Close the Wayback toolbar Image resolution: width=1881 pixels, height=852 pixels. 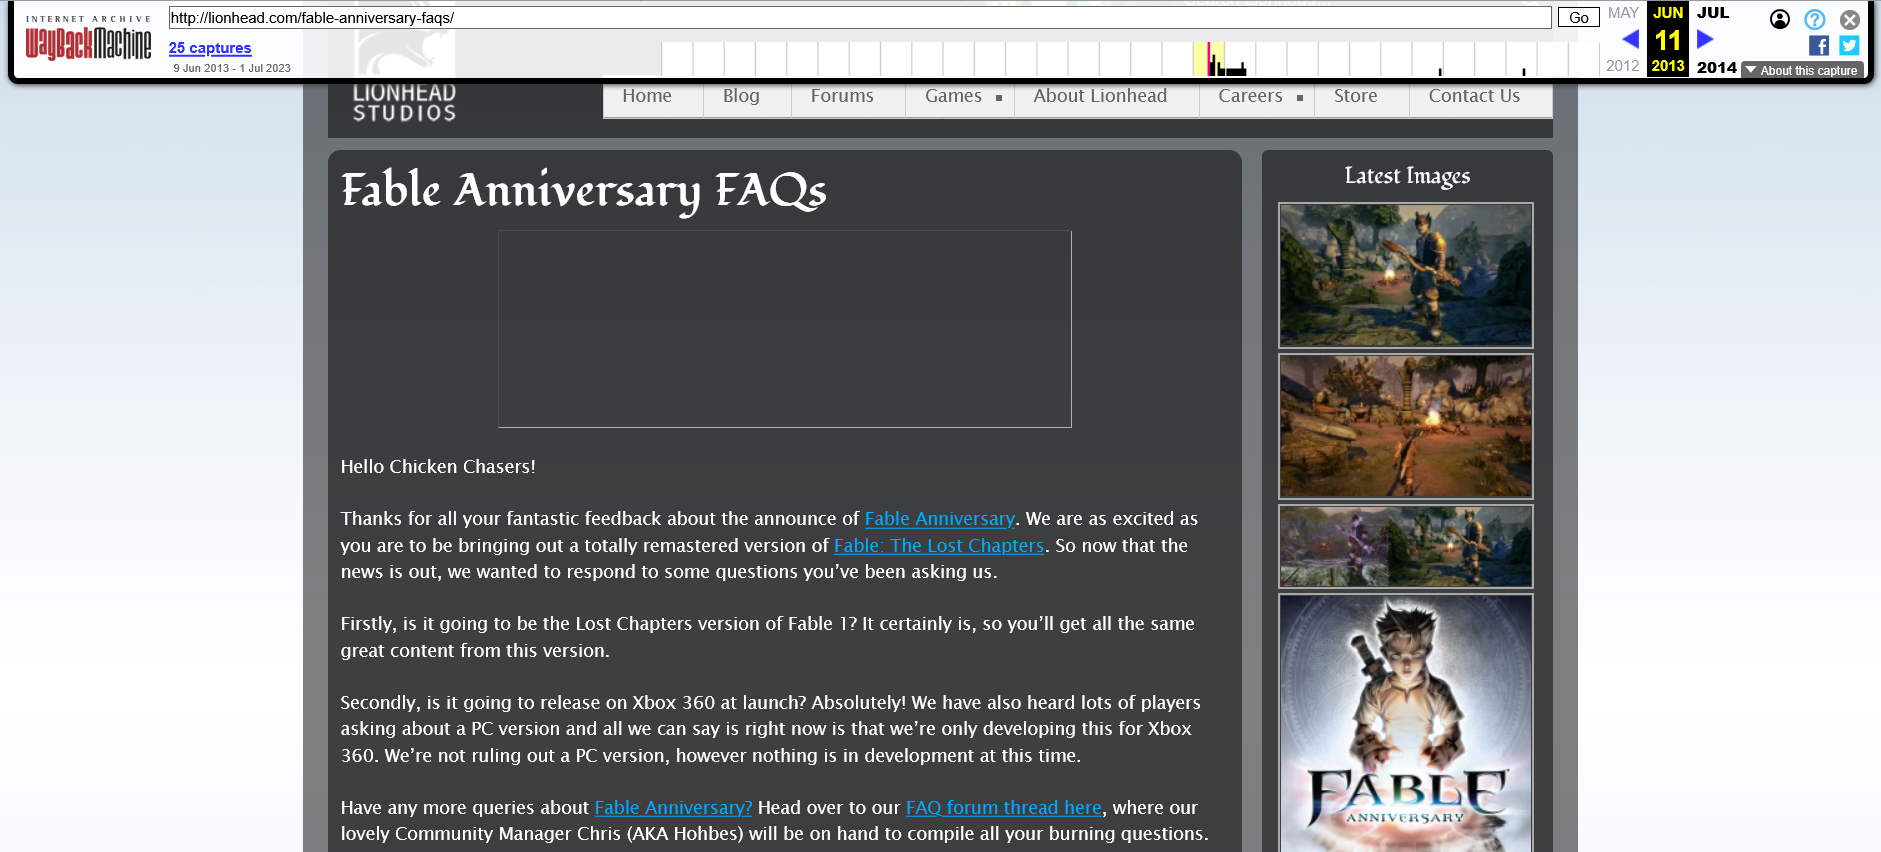[x=1850, y=19]
